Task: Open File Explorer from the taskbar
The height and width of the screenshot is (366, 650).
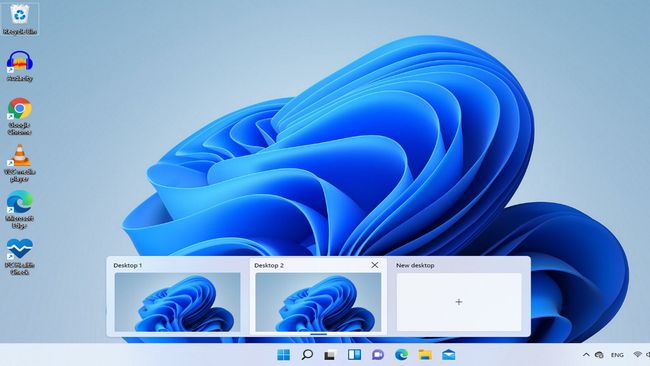Action: 425,355
